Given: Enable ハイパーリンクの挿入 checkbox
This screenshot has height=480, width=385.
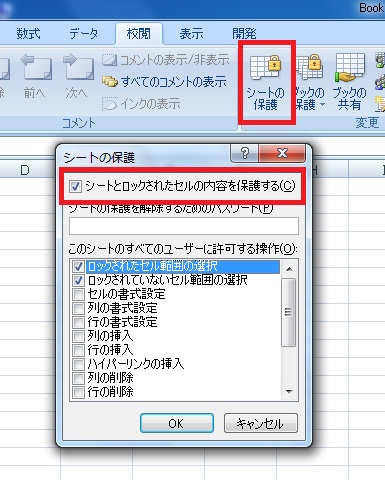Looking at the screenshot, I should (78, 364).
